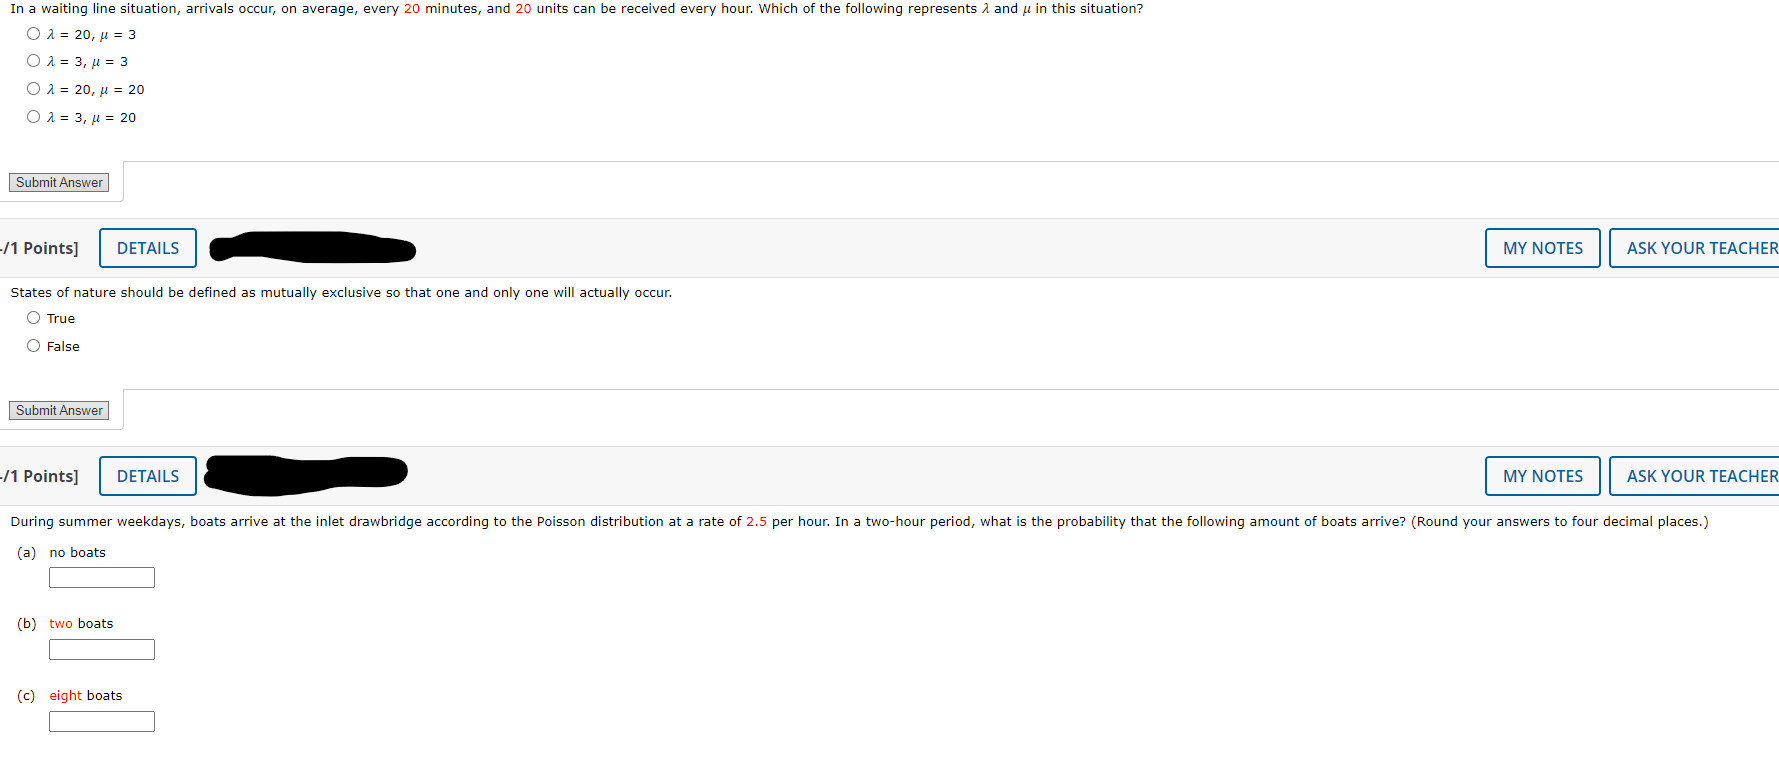Open DETAILS for the boats arrival question
Image resolution: width=1779 pixels, height=757 pixels.
147,475
